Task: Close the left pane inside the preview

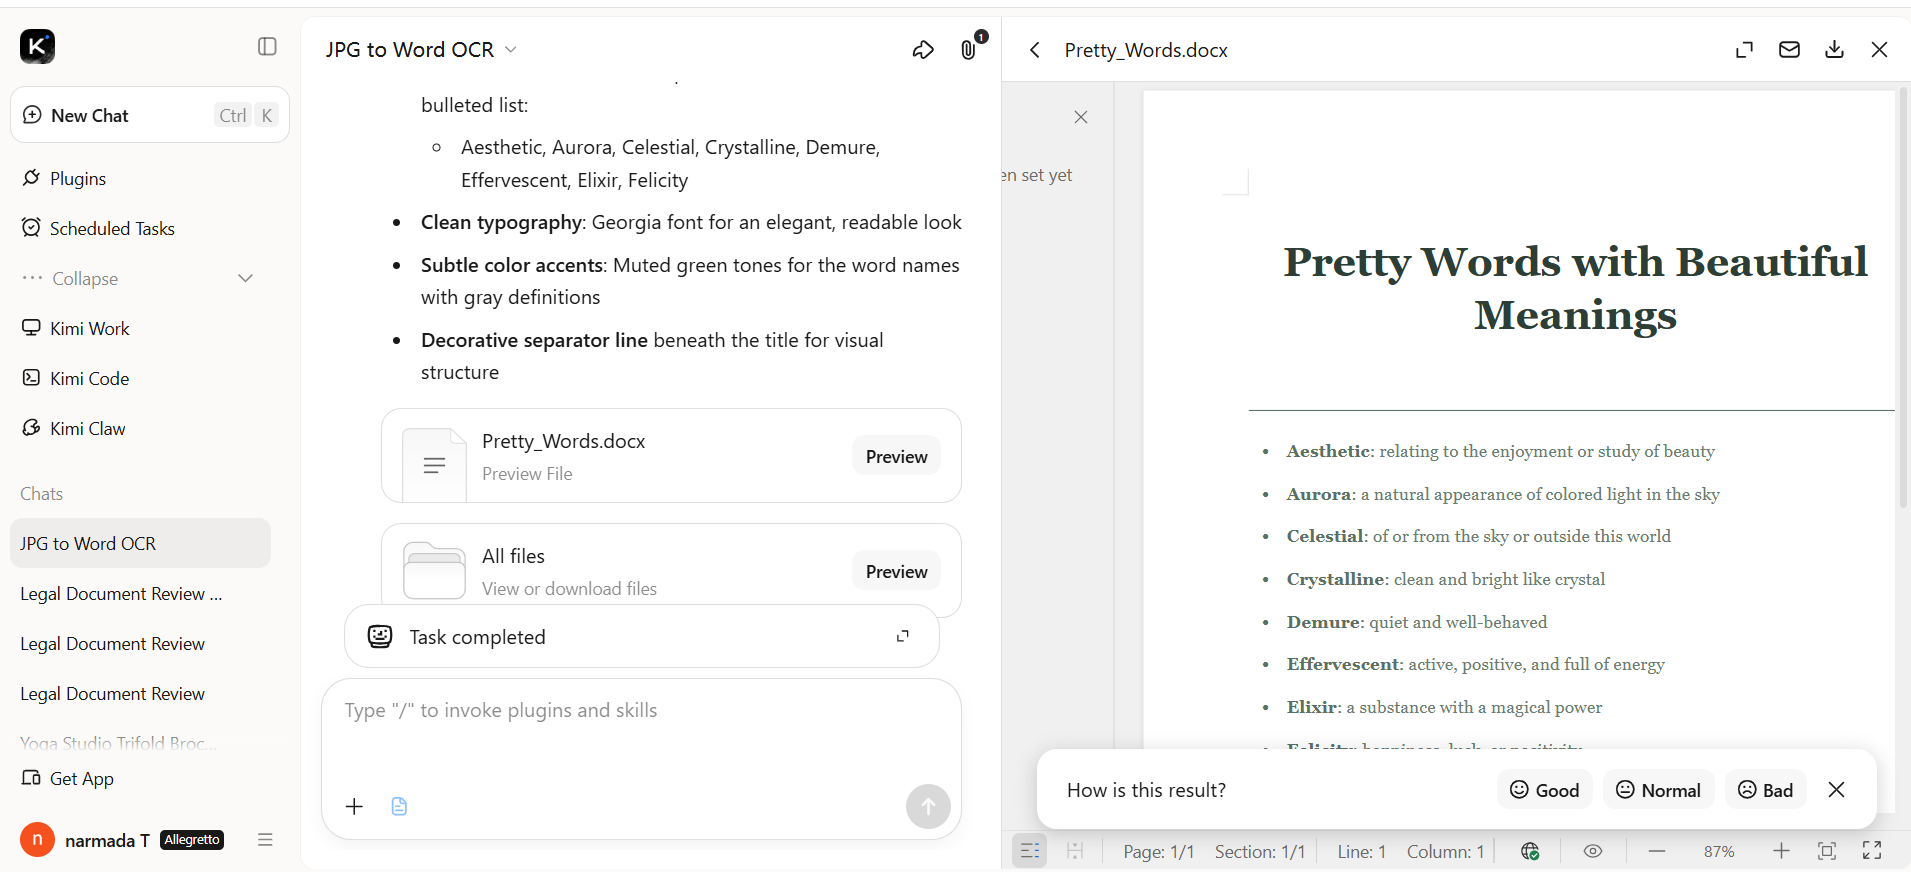Action: [x=1081, y=117]
